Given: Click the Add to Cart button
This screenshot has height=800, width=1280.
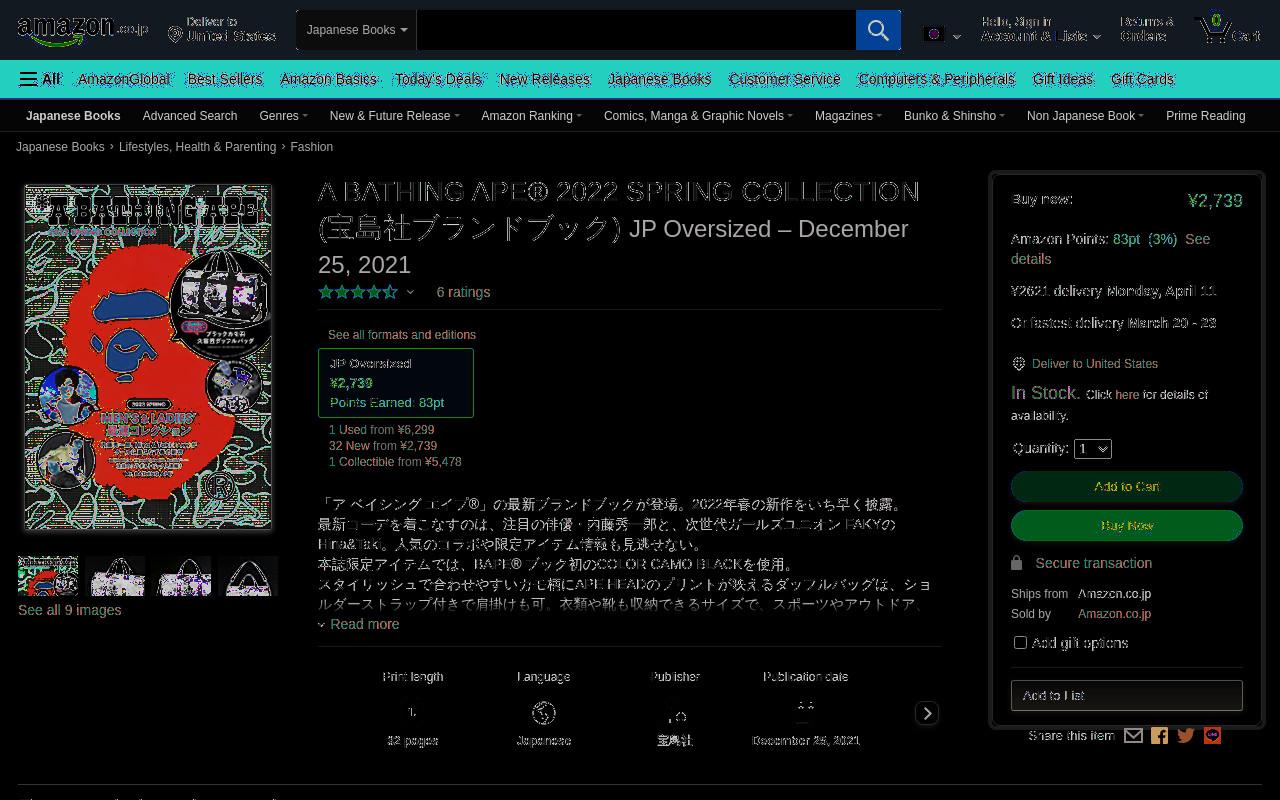Looking at the screenshot, I should [1127, 486].
